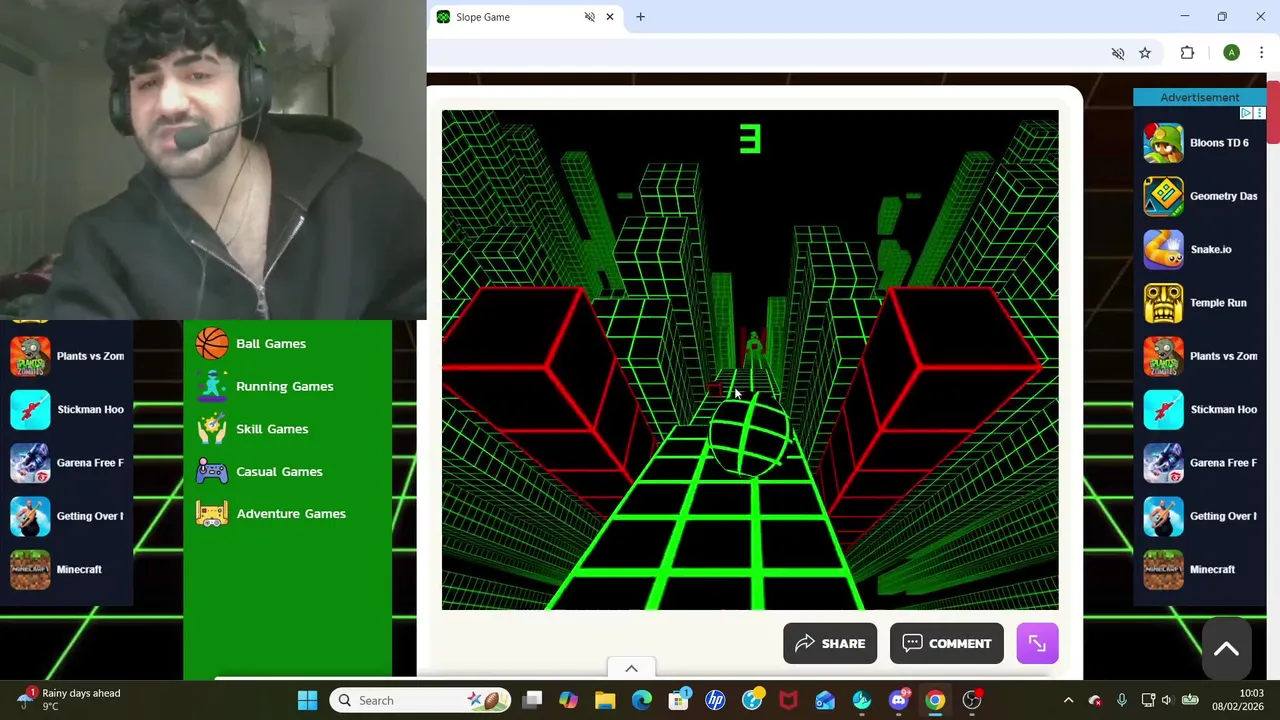Open the Bloons TD 6 game in right sidebar

tap(1199, 143)
